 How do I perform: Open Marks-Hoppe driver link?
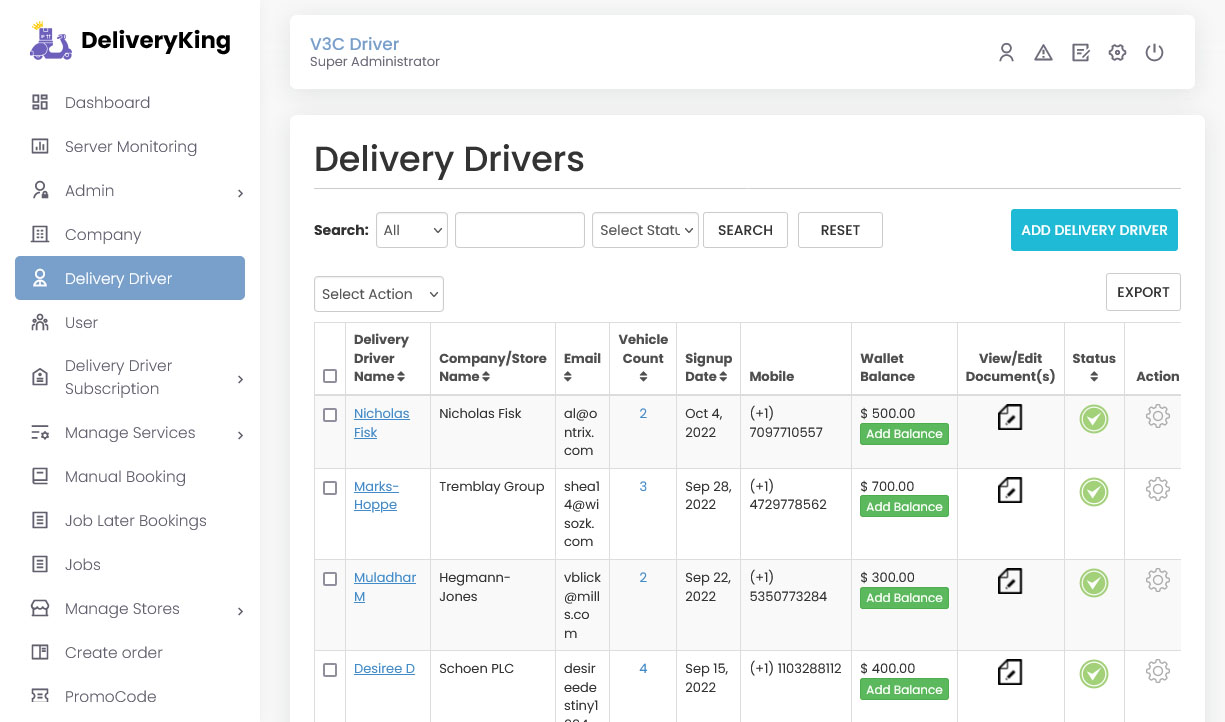tap(376, 496)
